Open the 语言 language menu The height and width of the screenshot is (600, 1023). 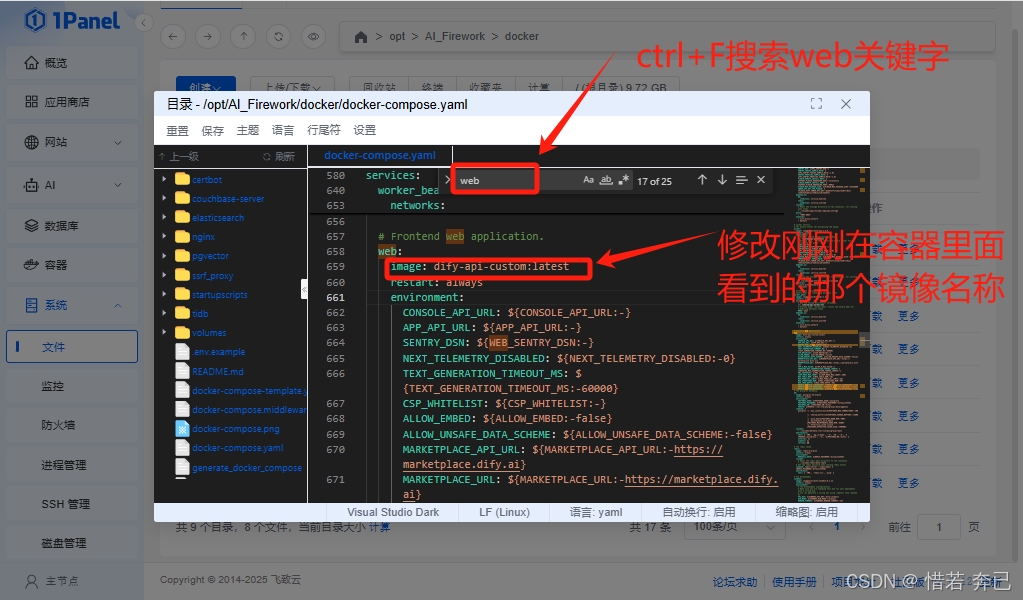[282, 130]
